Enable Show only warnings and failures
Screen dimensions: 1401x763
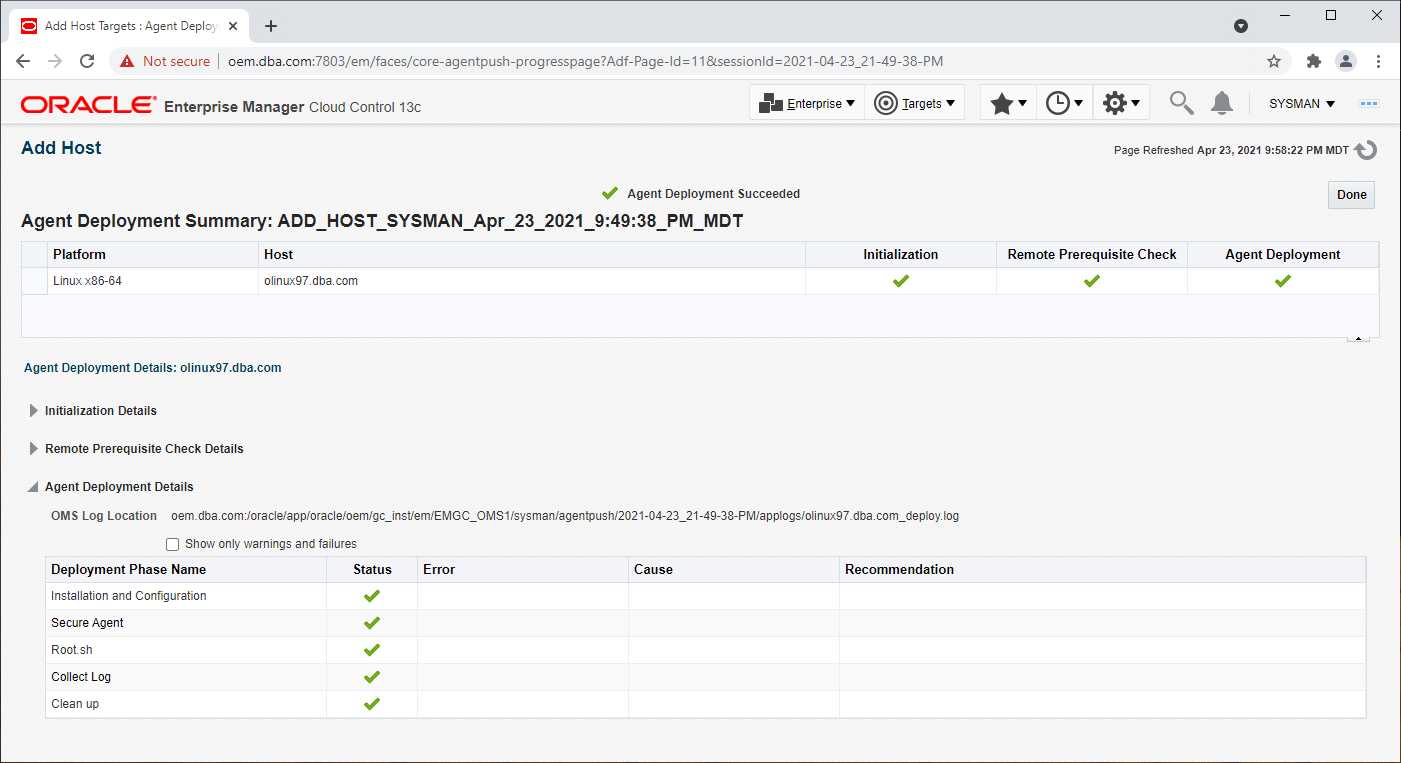(173, 544)
